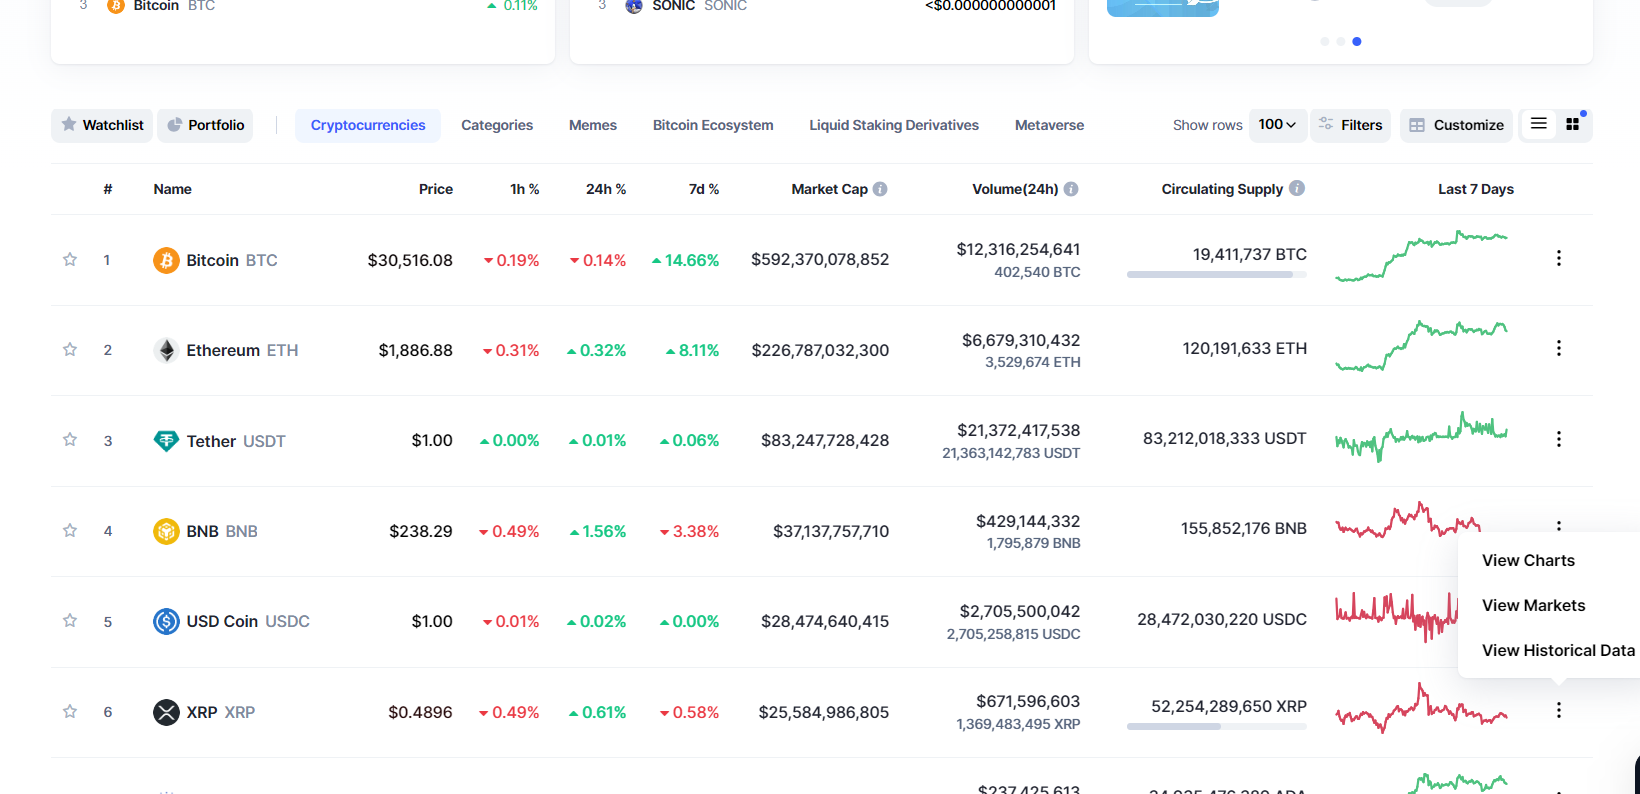1640x794 pixels.
Task: Toggle the watchlist star for Tether
Action: (70, 440)
